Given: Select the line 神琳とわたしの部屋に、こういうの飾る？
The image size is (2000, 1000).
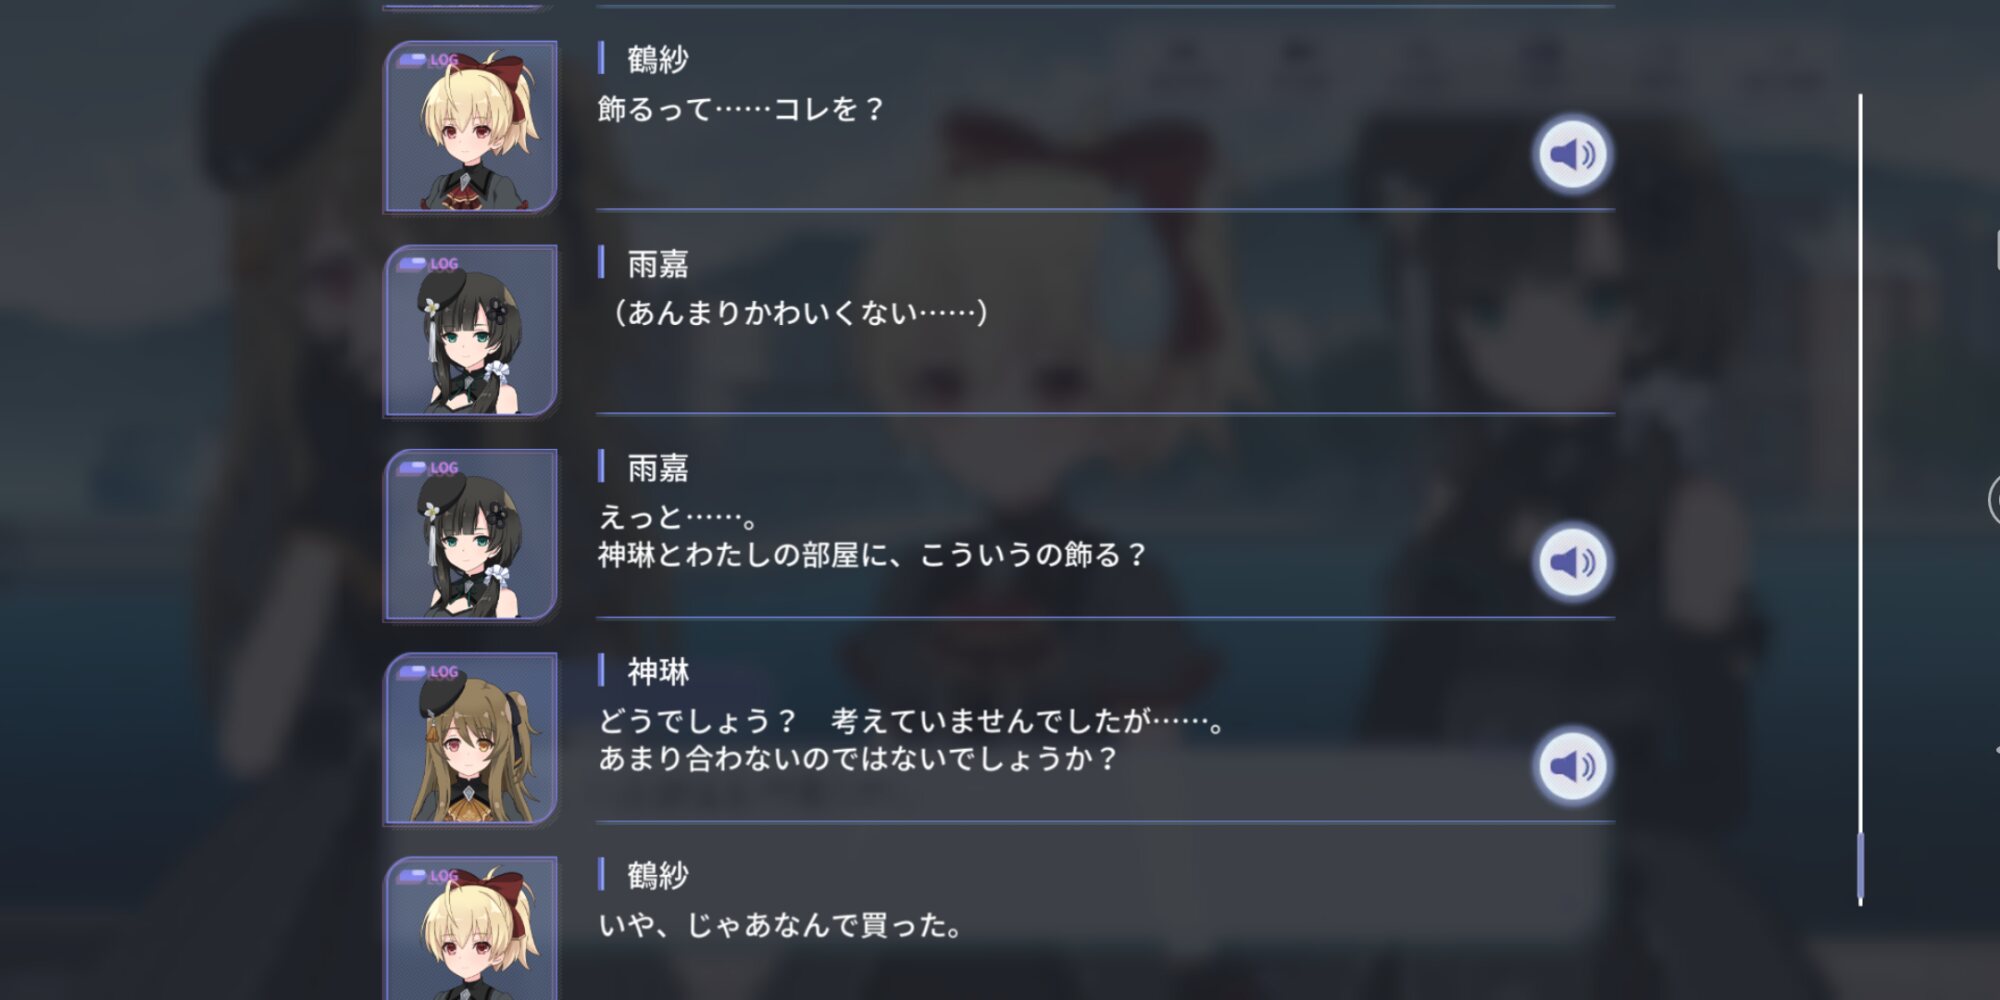Looking at the screenshot, I should [872, 555].
